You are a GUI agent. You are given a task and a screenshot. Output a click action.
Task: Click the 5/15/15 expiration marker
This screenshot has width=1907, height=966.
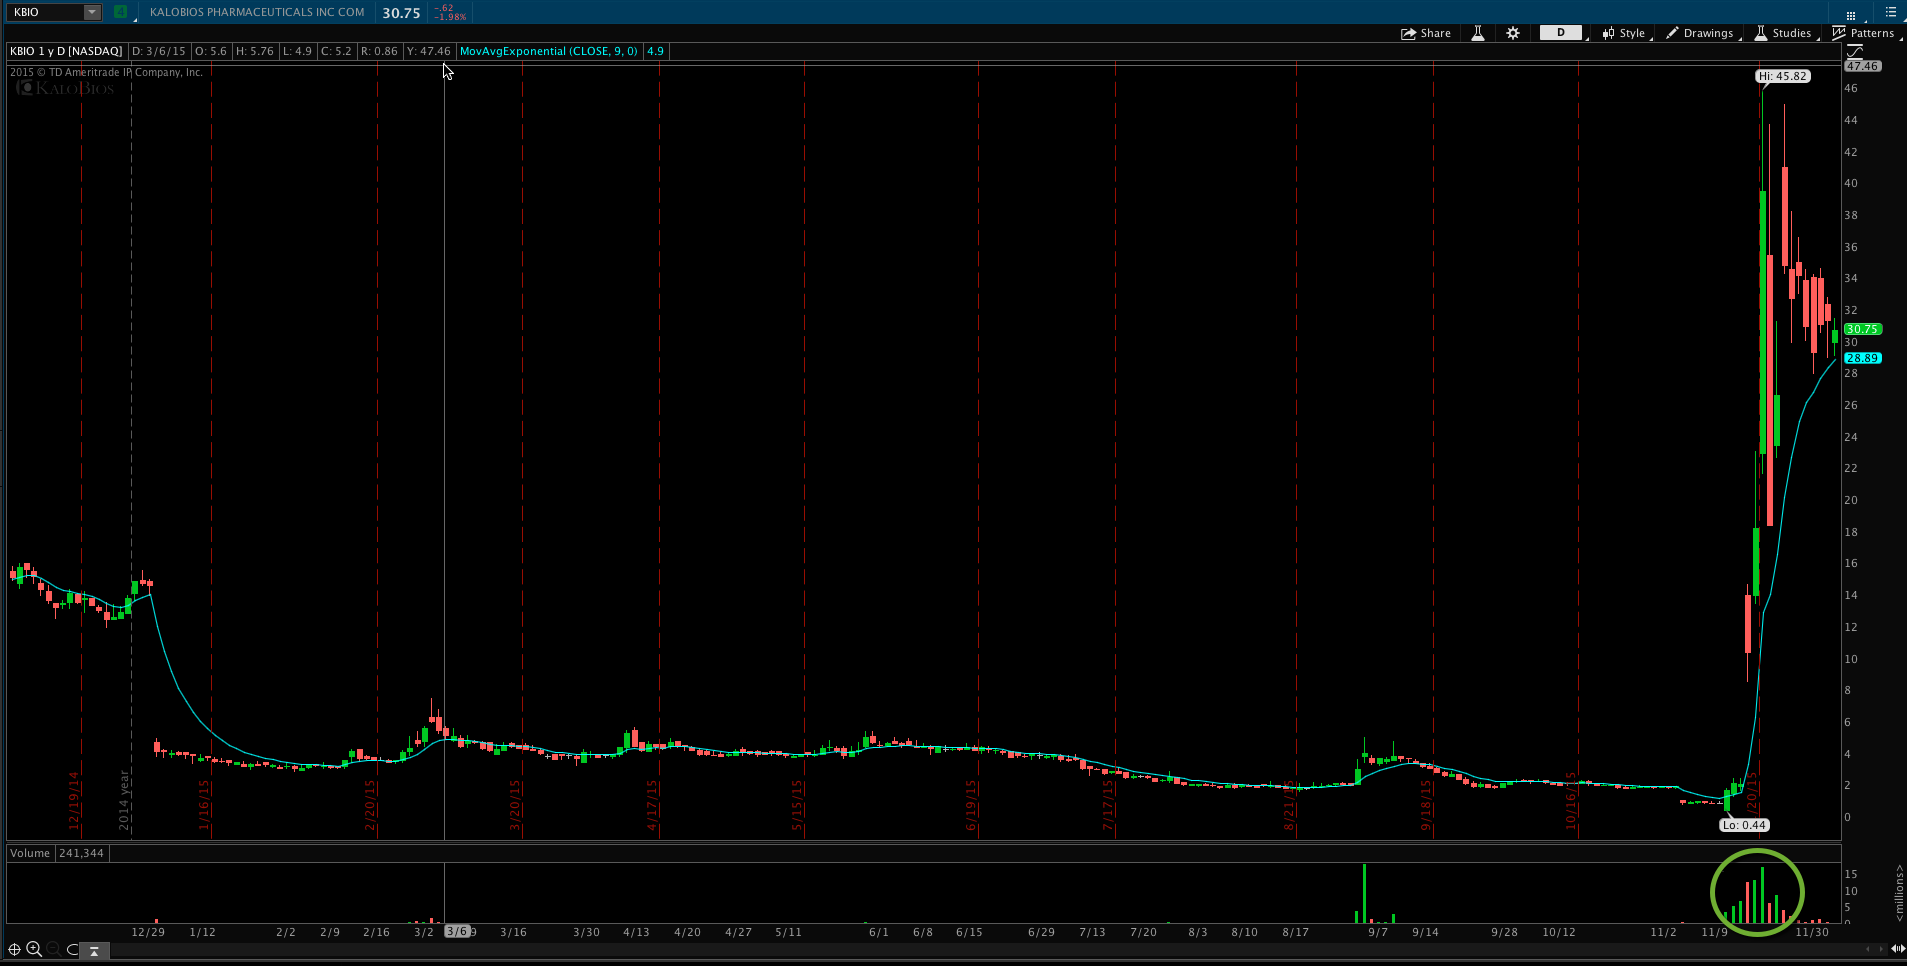coord(797,805)
